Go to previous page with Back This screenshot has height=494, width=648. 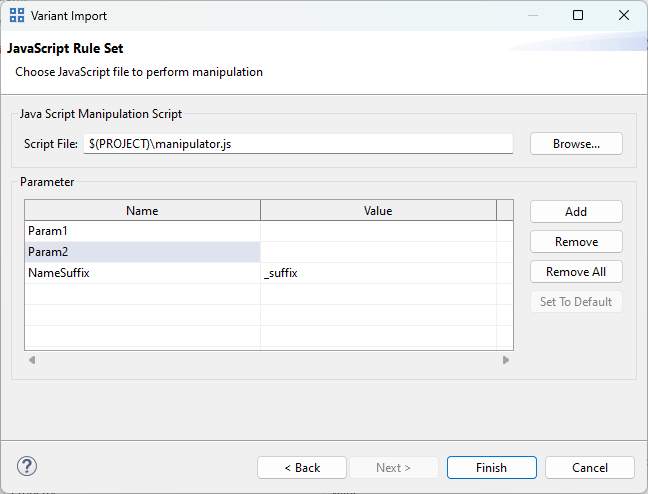click(302, 468)
